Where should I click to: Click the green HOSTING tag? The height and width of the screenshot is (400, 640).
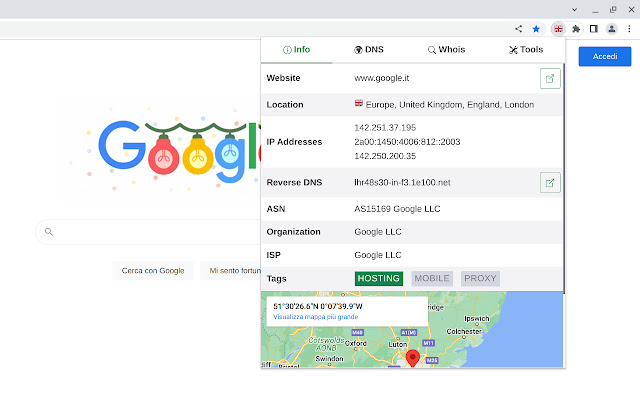pos(379,278)
